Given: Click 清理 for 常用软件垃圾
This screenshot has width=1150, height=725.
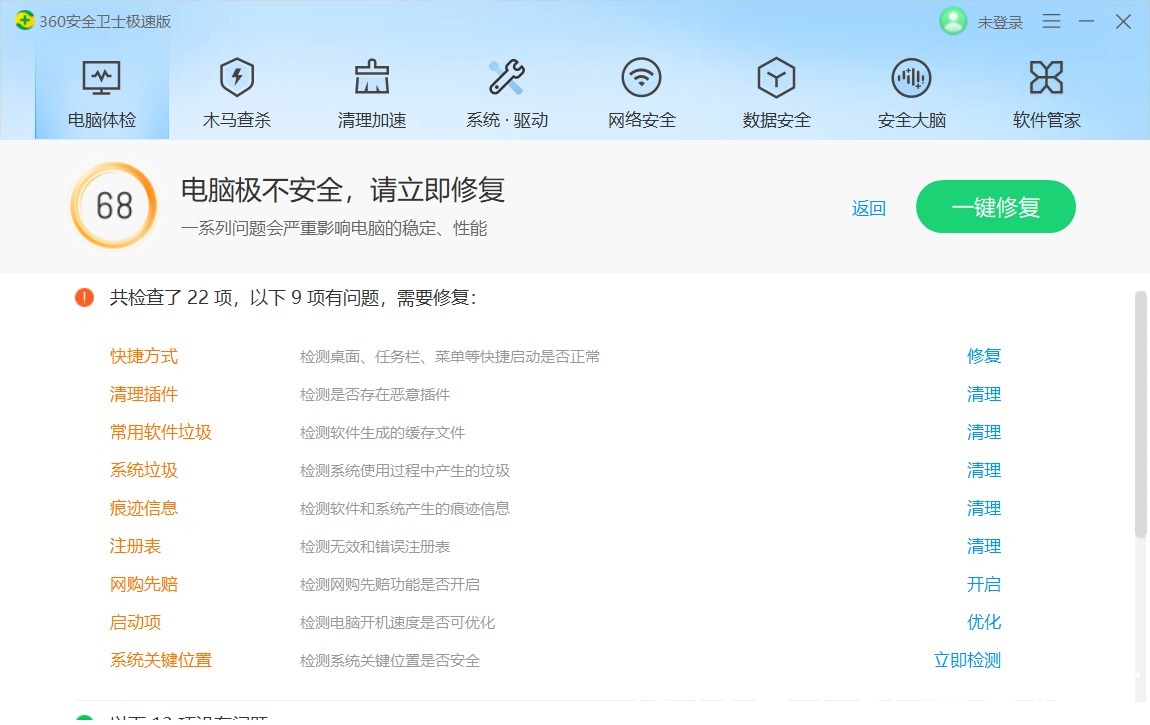Looking at the screenshot, I should pos(984,433).
